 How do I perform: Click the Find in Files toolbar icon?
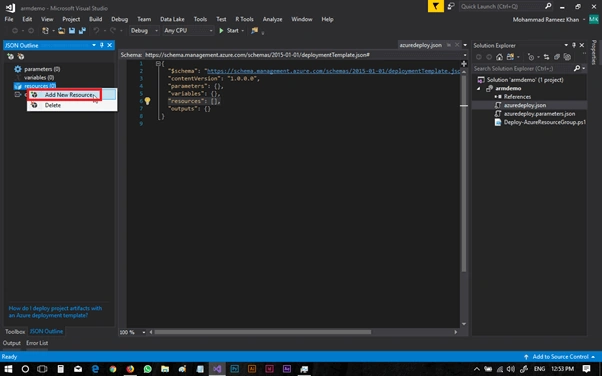tap(254, 31)
